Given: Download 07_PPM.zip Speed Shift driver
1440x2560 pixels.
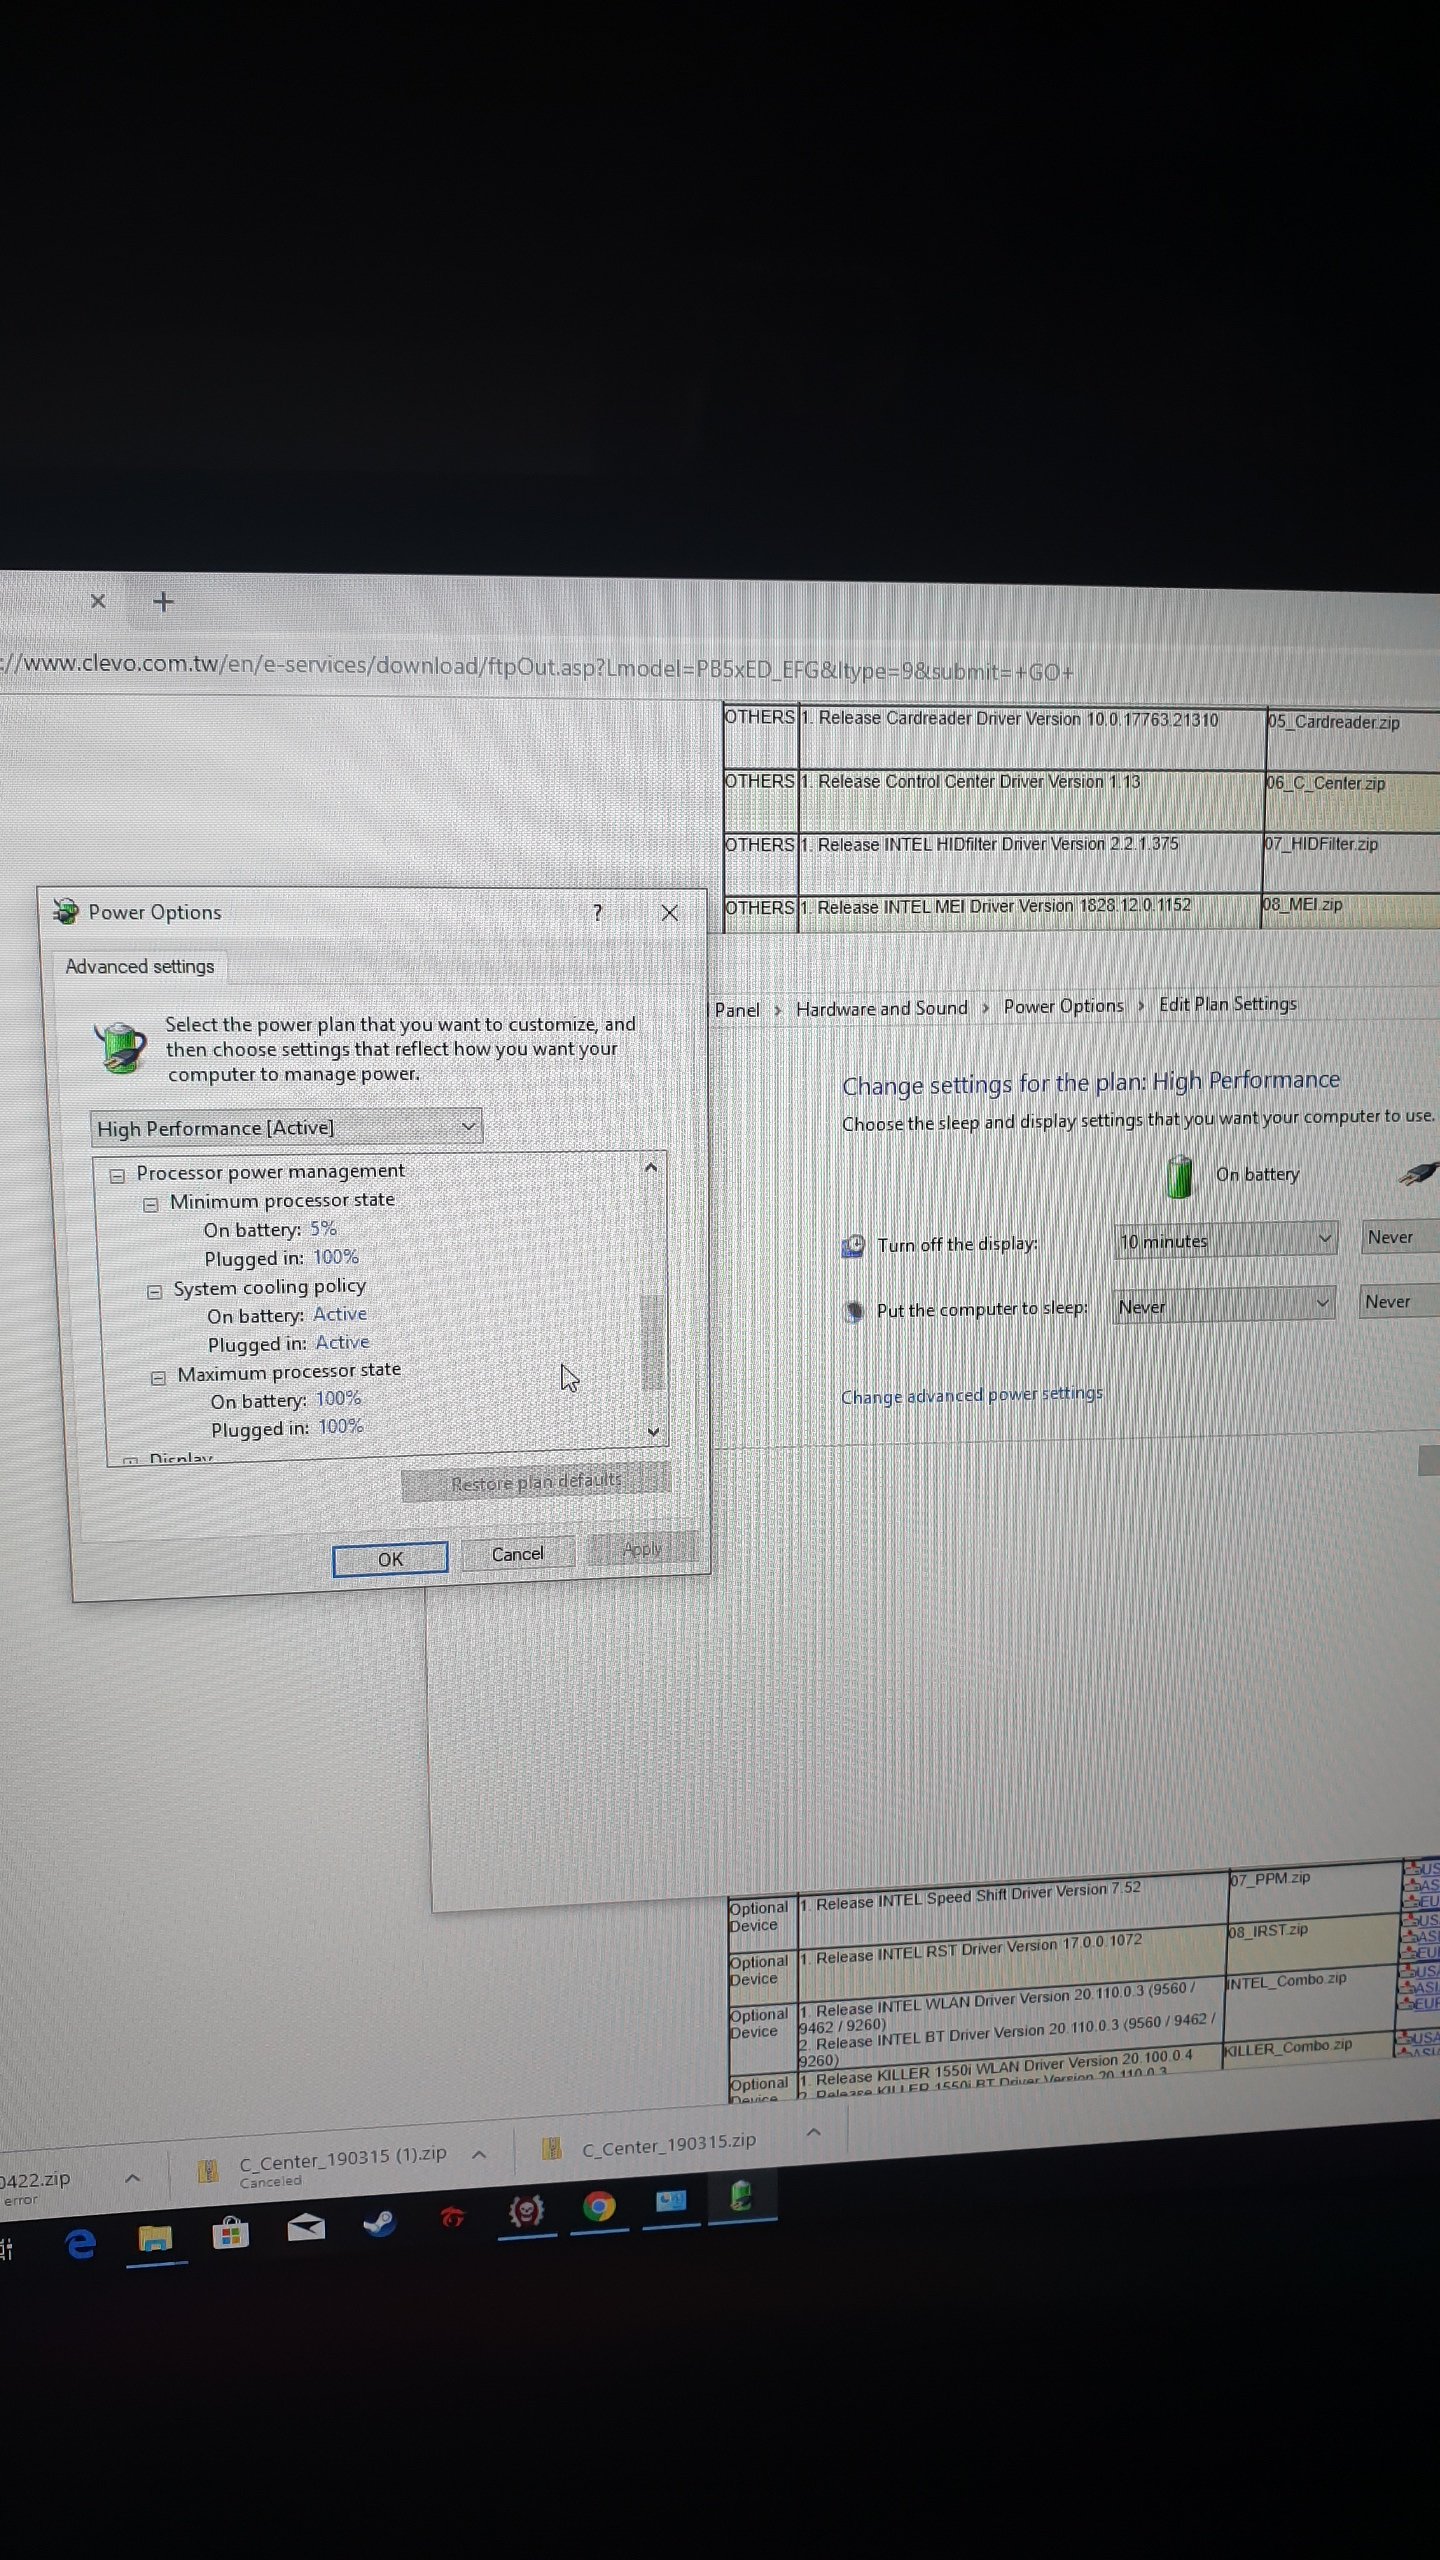Looking at the screenshot, I should point(1270,1879).
